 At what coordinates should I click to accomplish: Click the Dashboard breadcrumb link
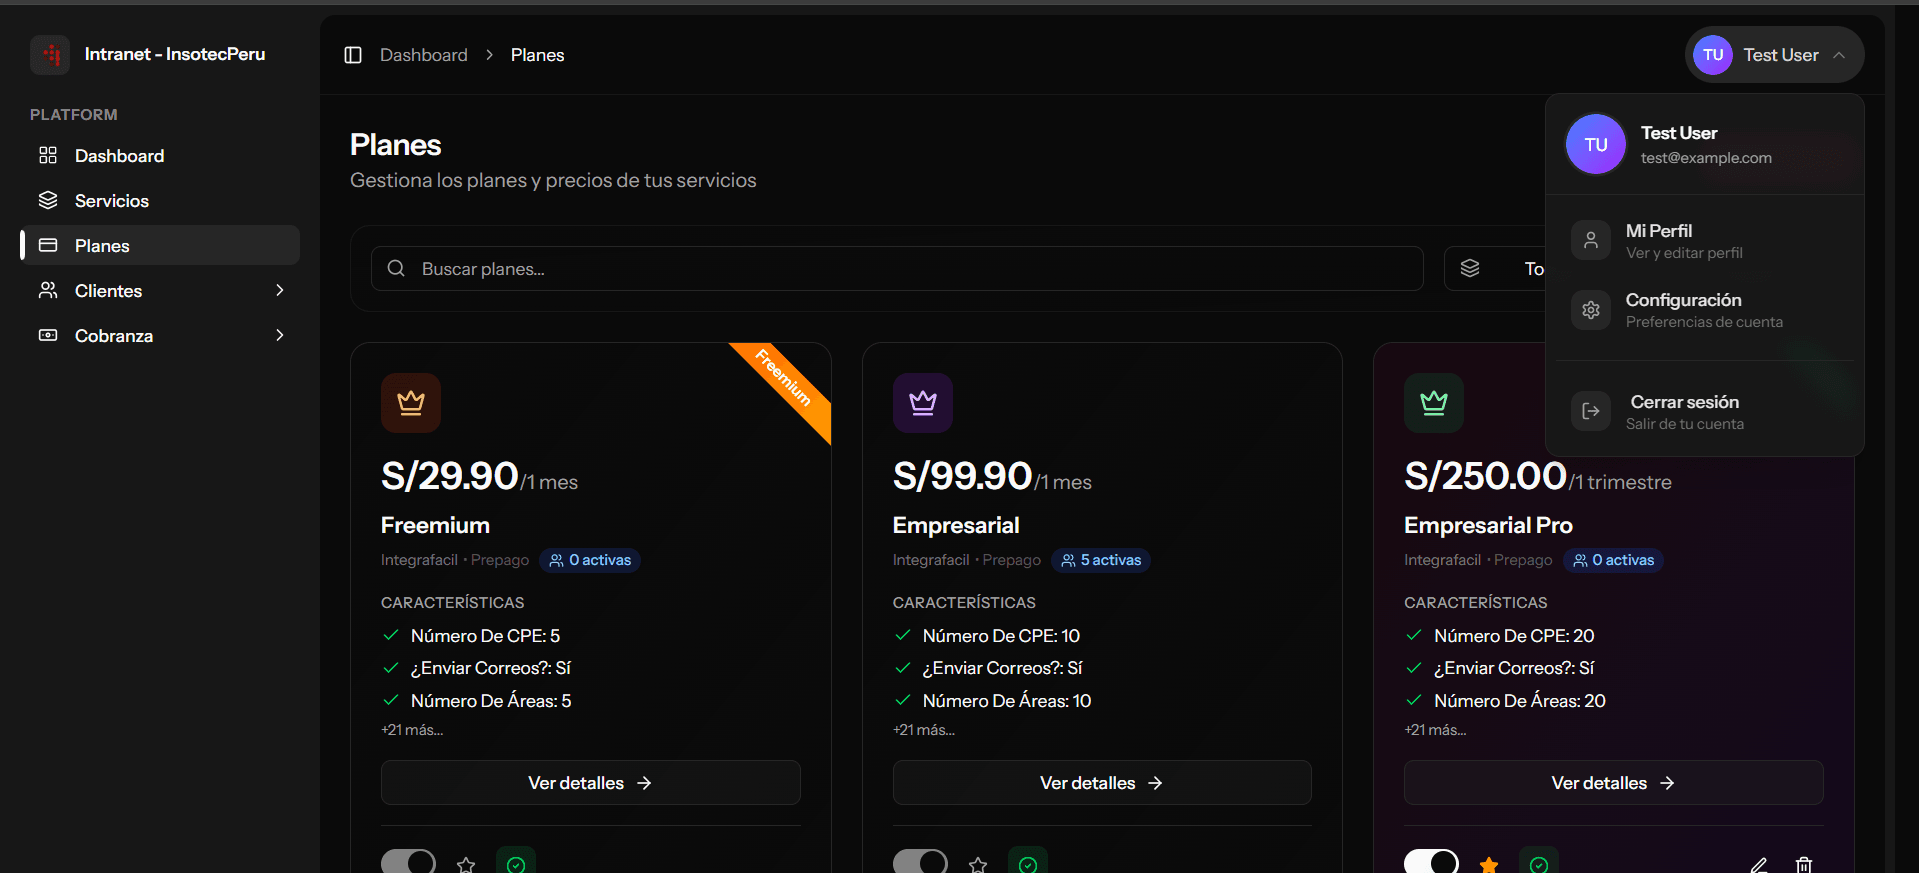click(x=424, y=55)
